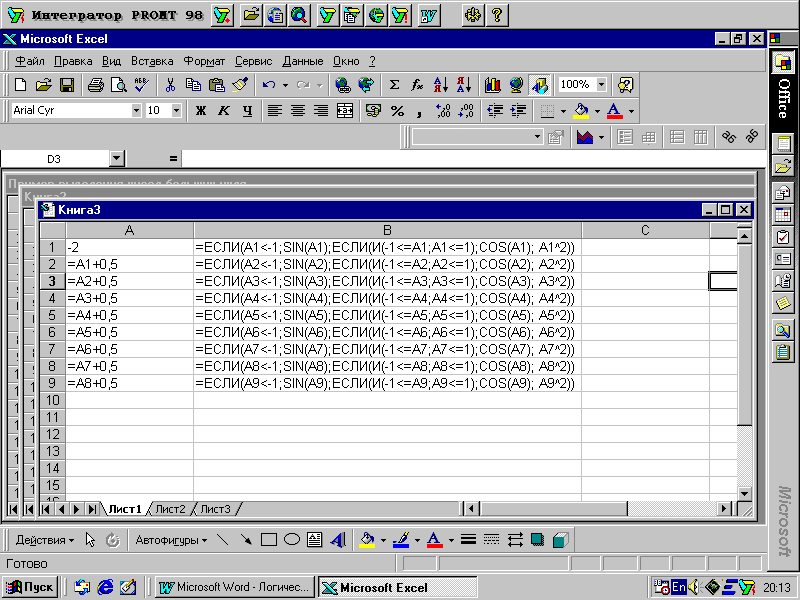Screen dimensions: 800x600
Task: Open the chart type dropdown arrow
Action: click(602, 137)
